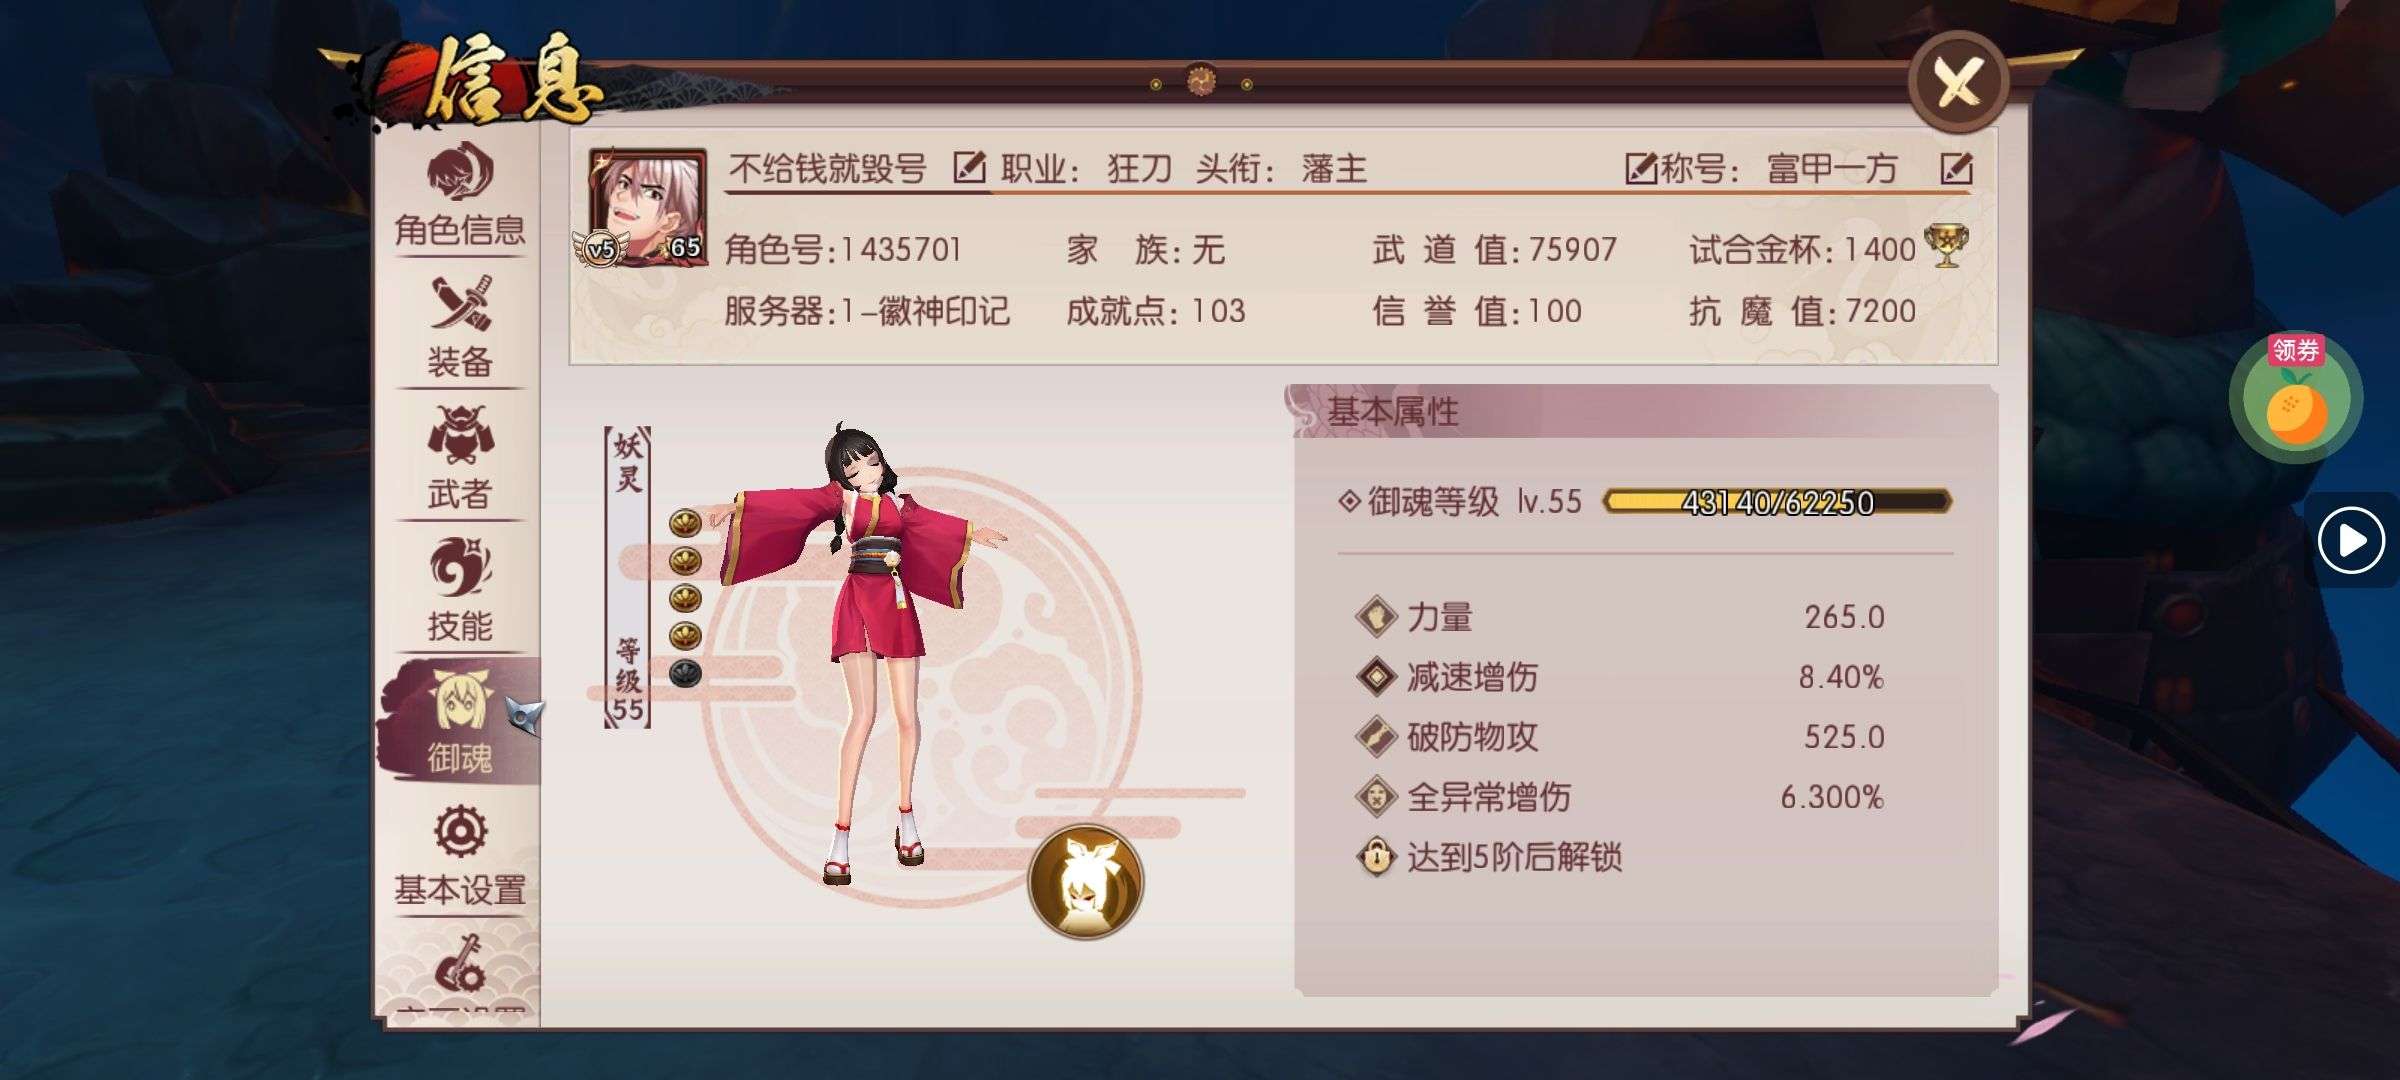The image size is (2400, 1080).
Task: Click the locked 达到5阶后解锁 attribute
Action: [x=1490, y=857]
